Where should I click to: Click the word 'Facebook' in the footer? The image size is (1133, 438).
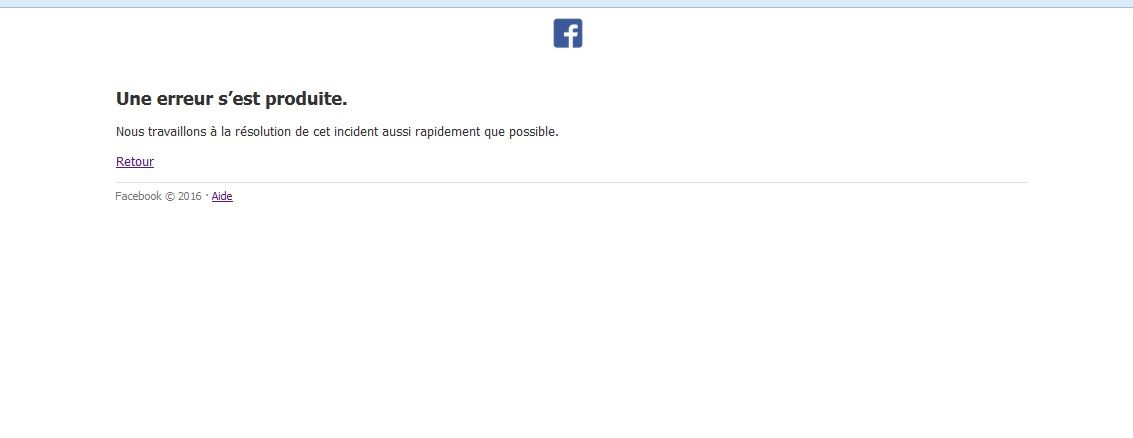pyautogui.click(x=139, y=197)
